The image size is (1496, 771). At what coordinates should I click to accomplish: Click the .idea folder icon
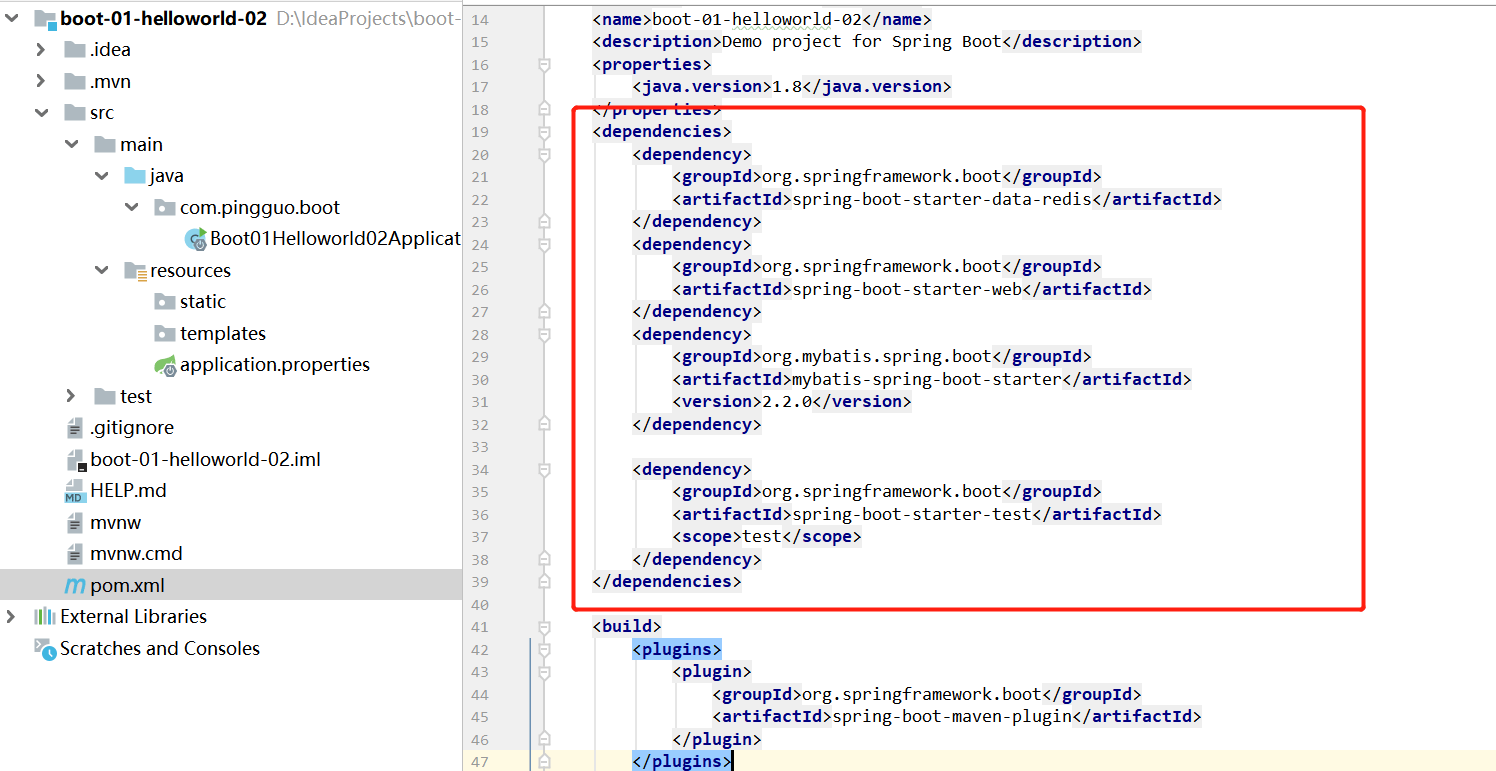(x=74, y=49)
